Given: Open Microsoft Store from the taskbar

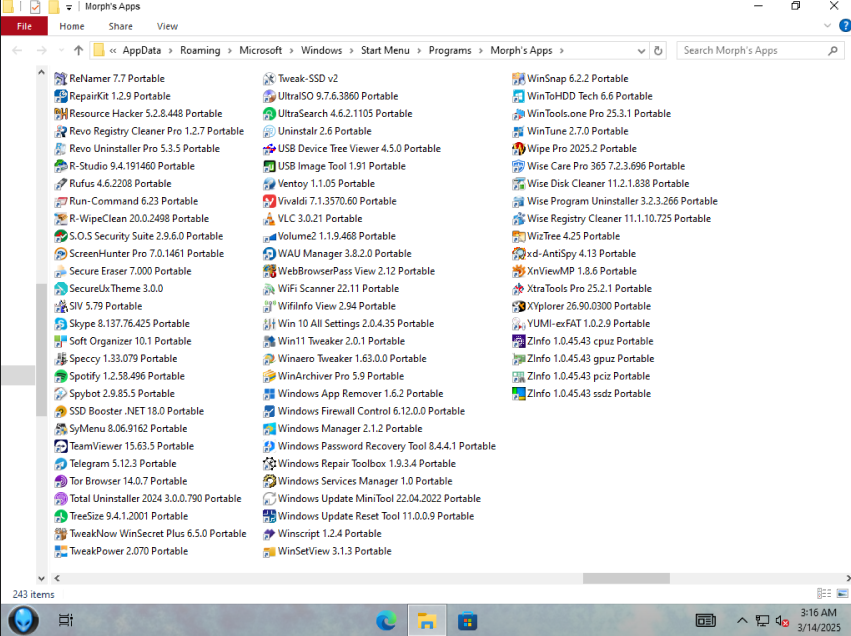Looking at the screenshot, I should pyautogui.click(x=467, y=620).
